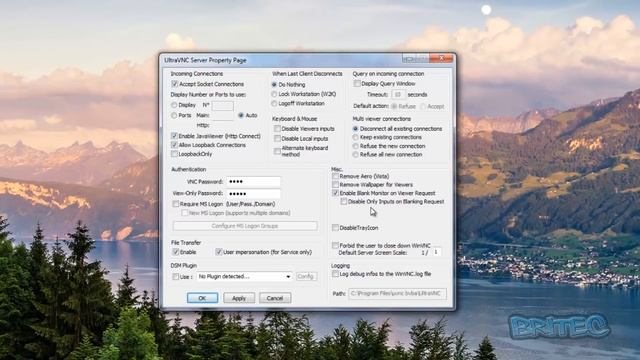
Task: Toggle Allow Loopback Connections checkbox
Action: tap(175, 145)
